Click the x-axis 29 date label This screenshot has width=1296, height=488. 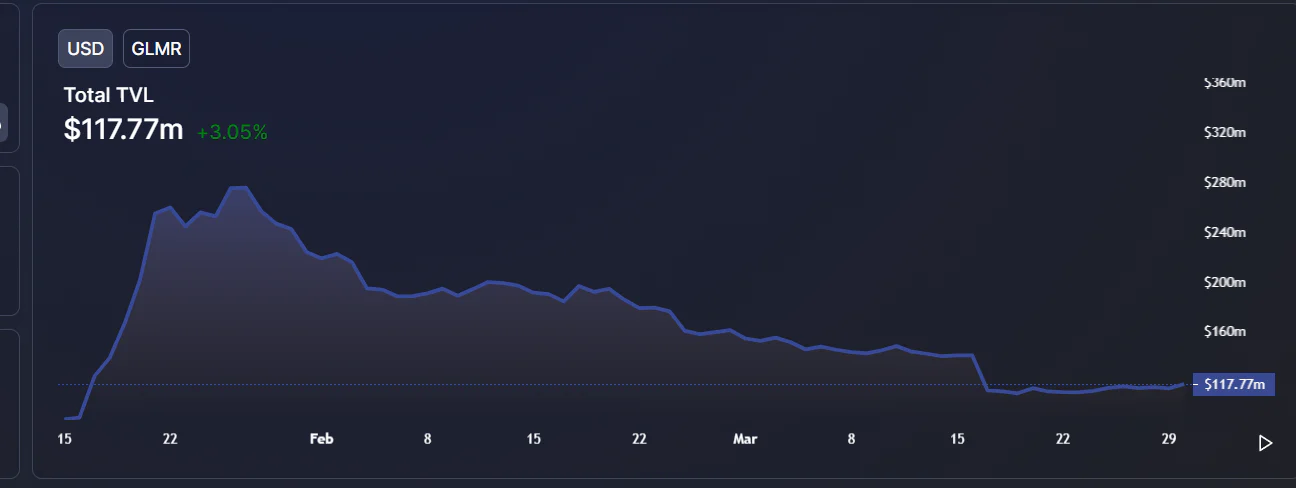pos(1168,438)
